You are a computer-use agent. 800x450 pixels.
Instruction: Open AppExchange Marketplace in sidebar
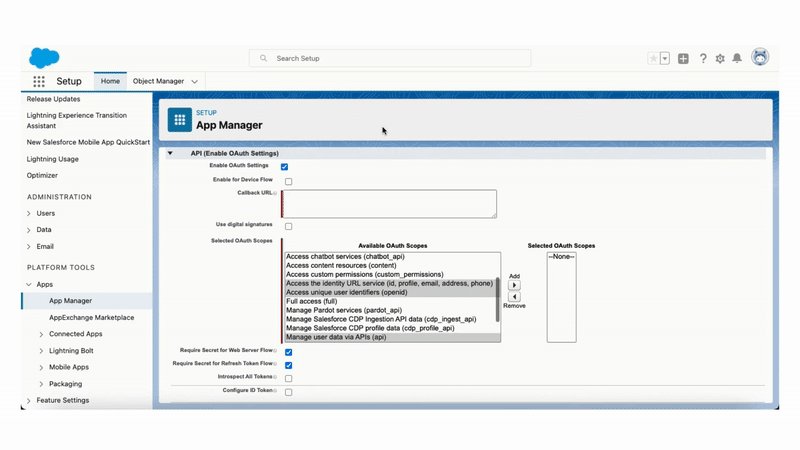[x=92, y=317]
